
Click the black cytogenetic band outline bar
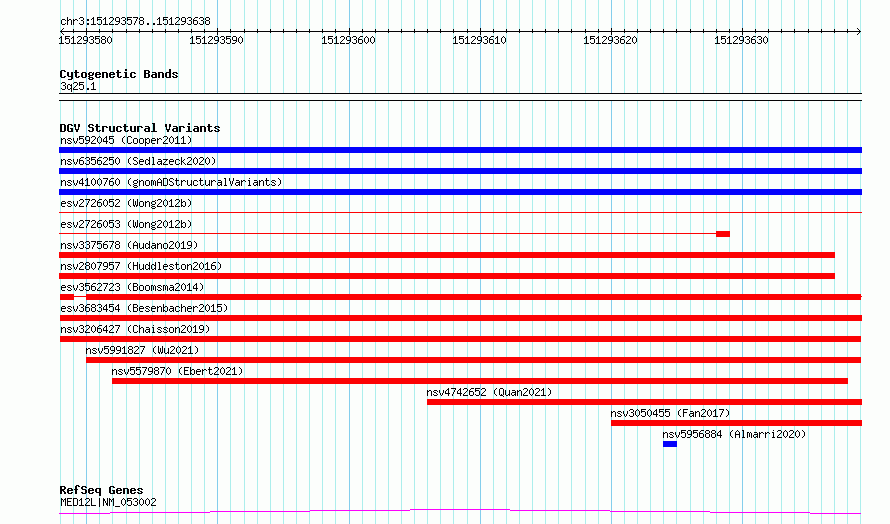point(460,97)
